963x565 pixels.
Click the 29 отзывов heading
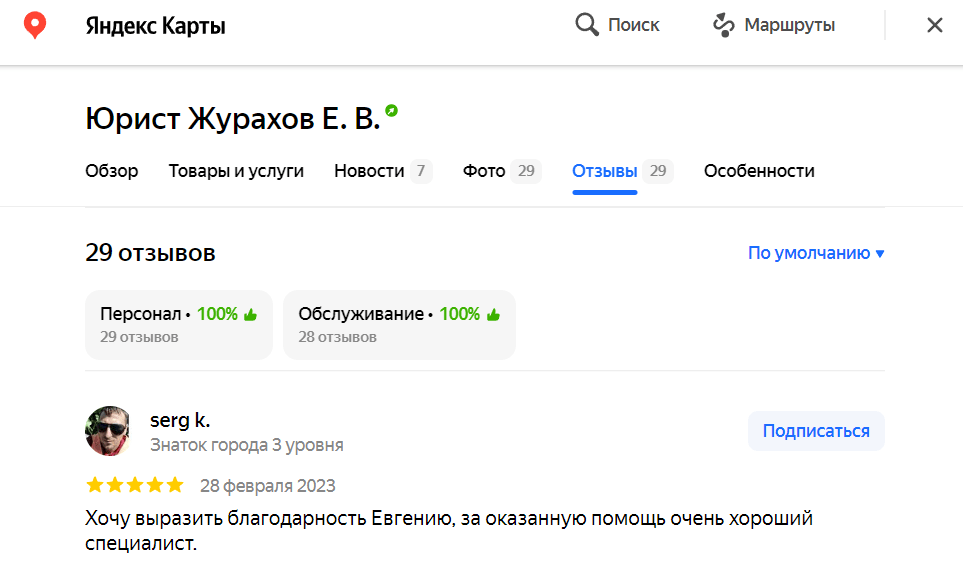point(150,252)
